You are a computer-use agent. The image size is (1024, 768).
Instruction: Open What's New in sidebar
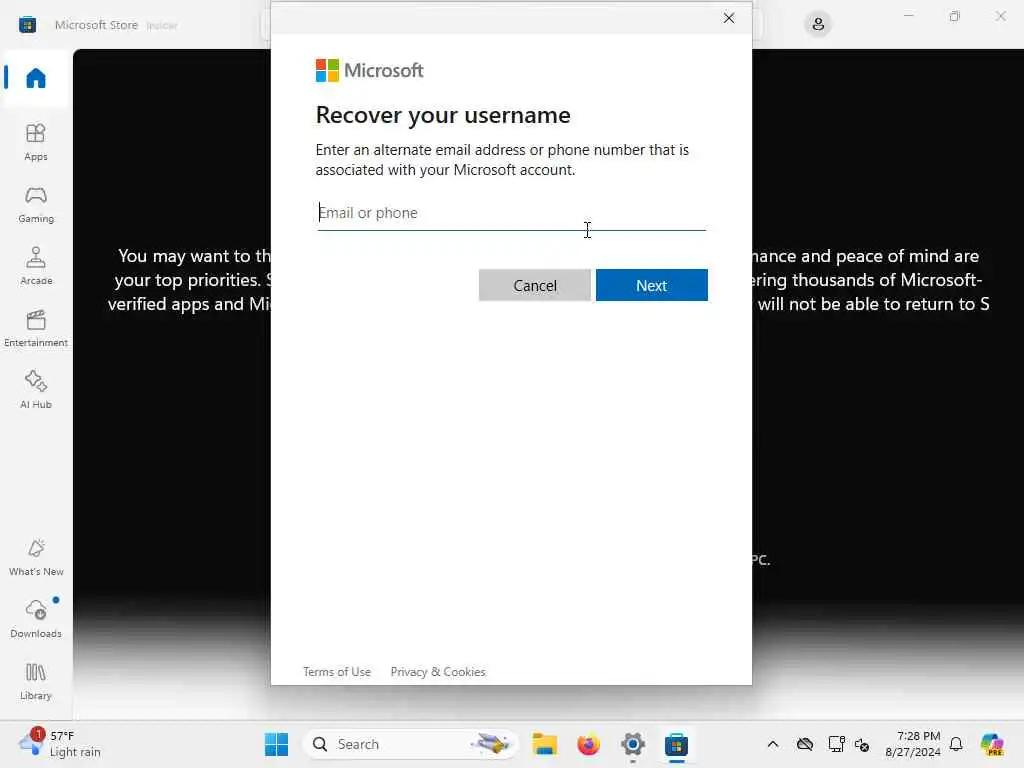click(36, 558)
